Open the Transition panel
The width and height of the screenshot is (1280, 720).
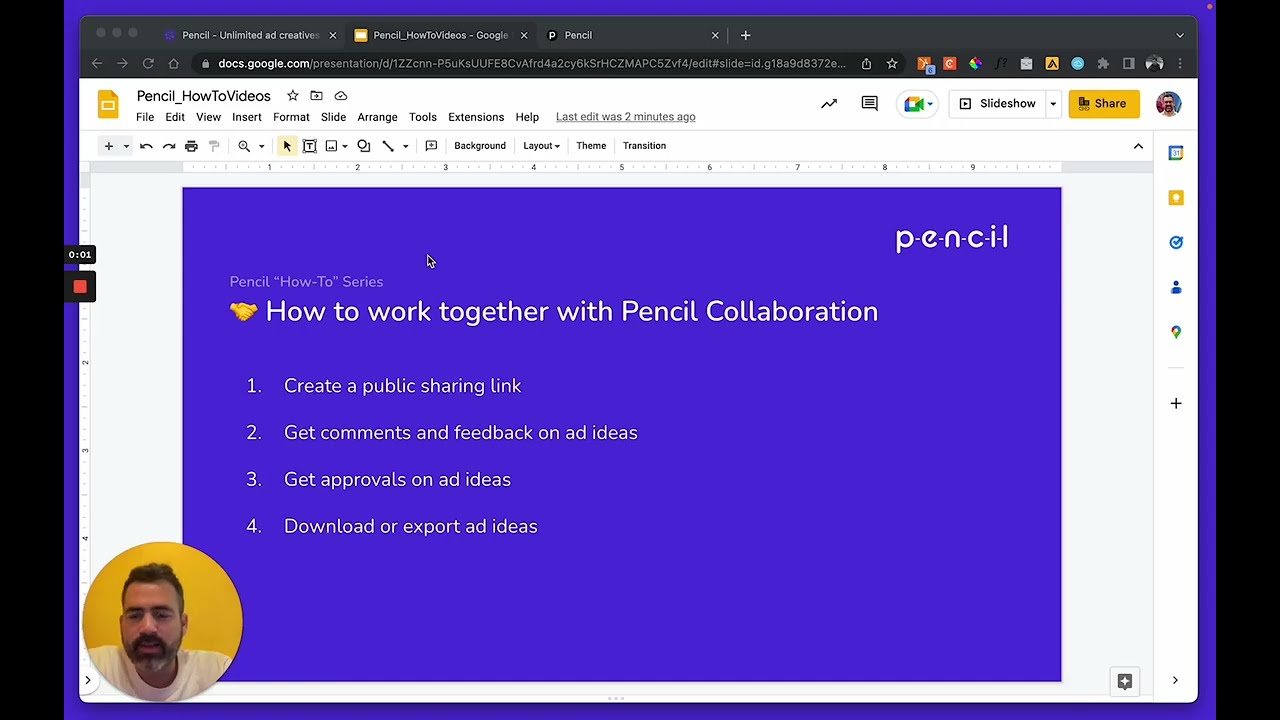coord(644,146)
